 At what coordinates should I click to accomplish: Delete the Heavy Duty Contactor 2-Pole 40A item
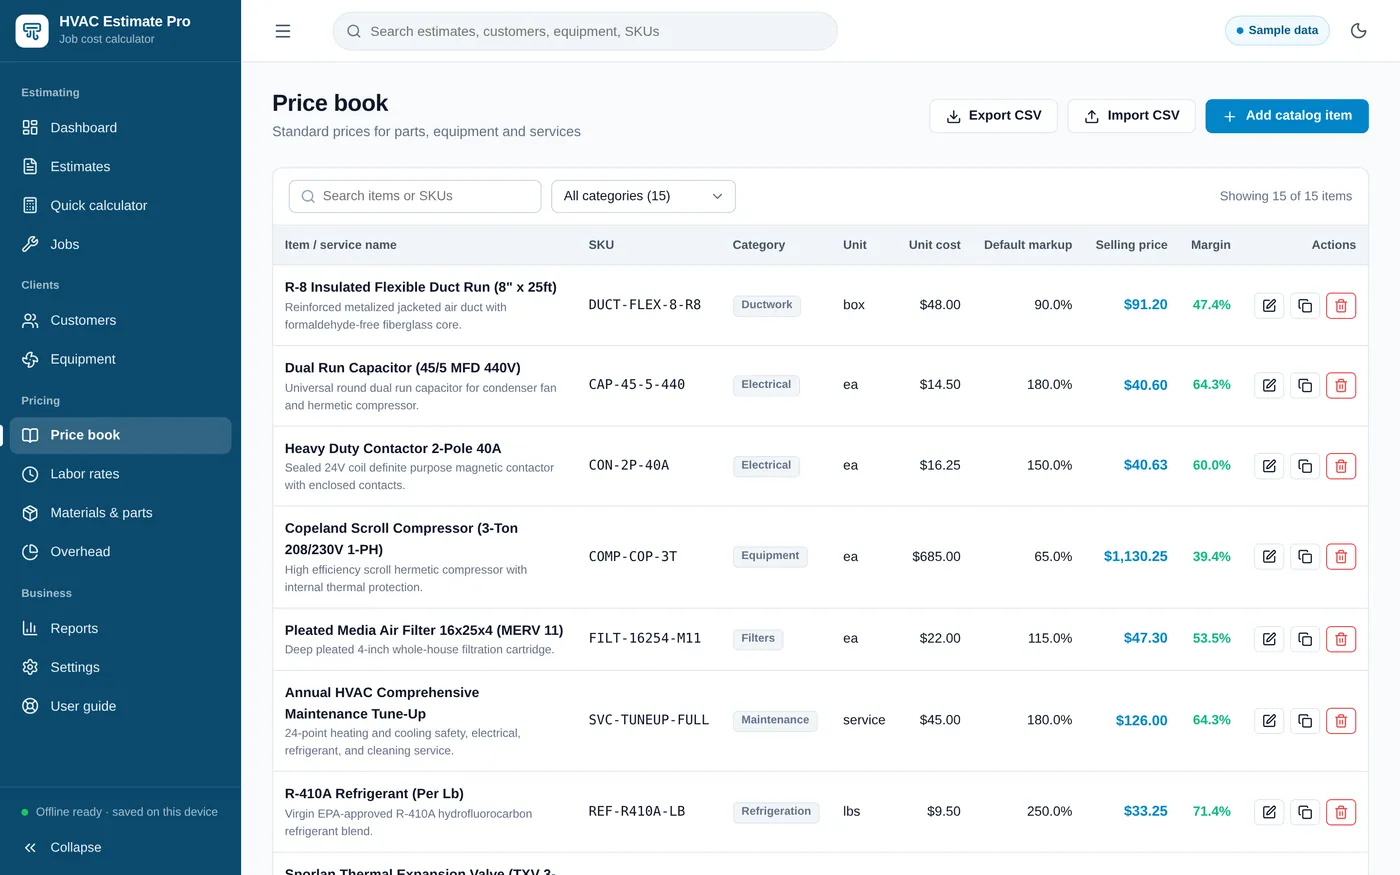1341,466
